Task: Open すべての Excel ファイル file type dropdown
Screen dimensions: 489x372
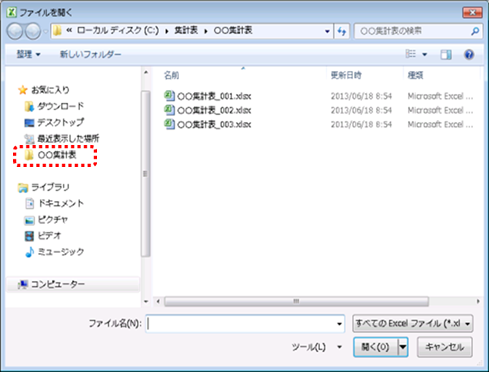Action: [413, 323]
